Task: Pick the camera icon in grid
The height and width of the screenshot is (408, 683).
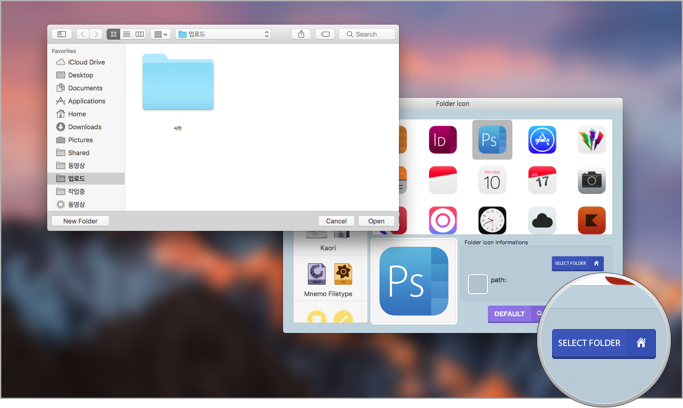Action: (592, 180)
